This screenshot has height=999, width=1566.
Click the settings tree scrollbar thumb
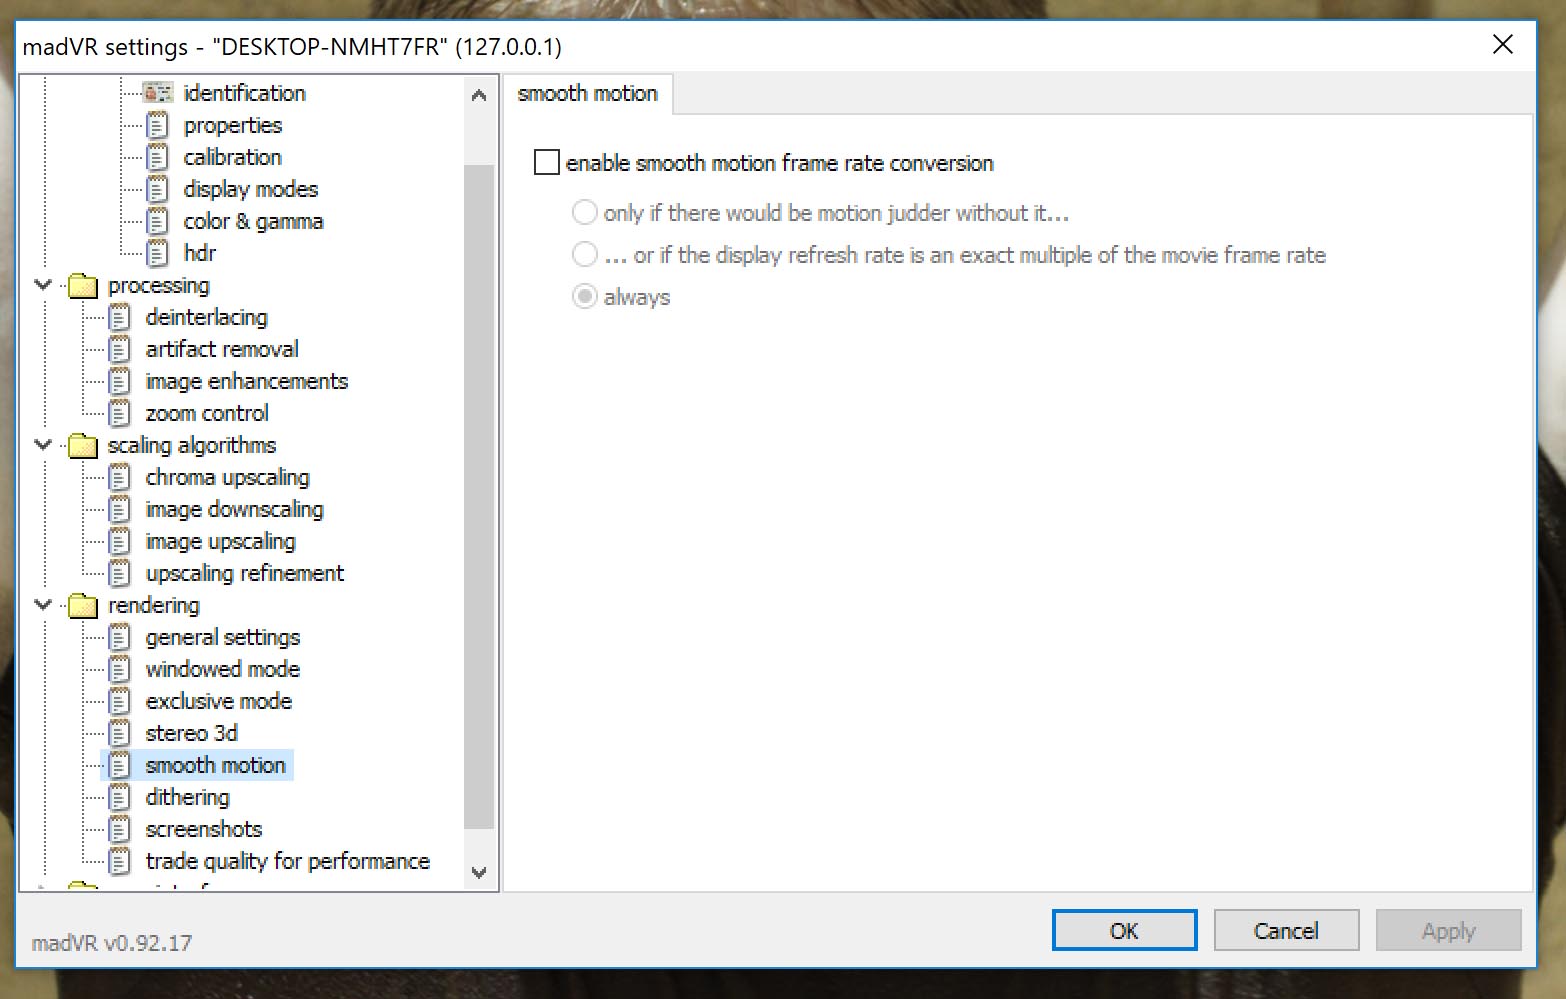pyautogui.click(x=479, y=496)
